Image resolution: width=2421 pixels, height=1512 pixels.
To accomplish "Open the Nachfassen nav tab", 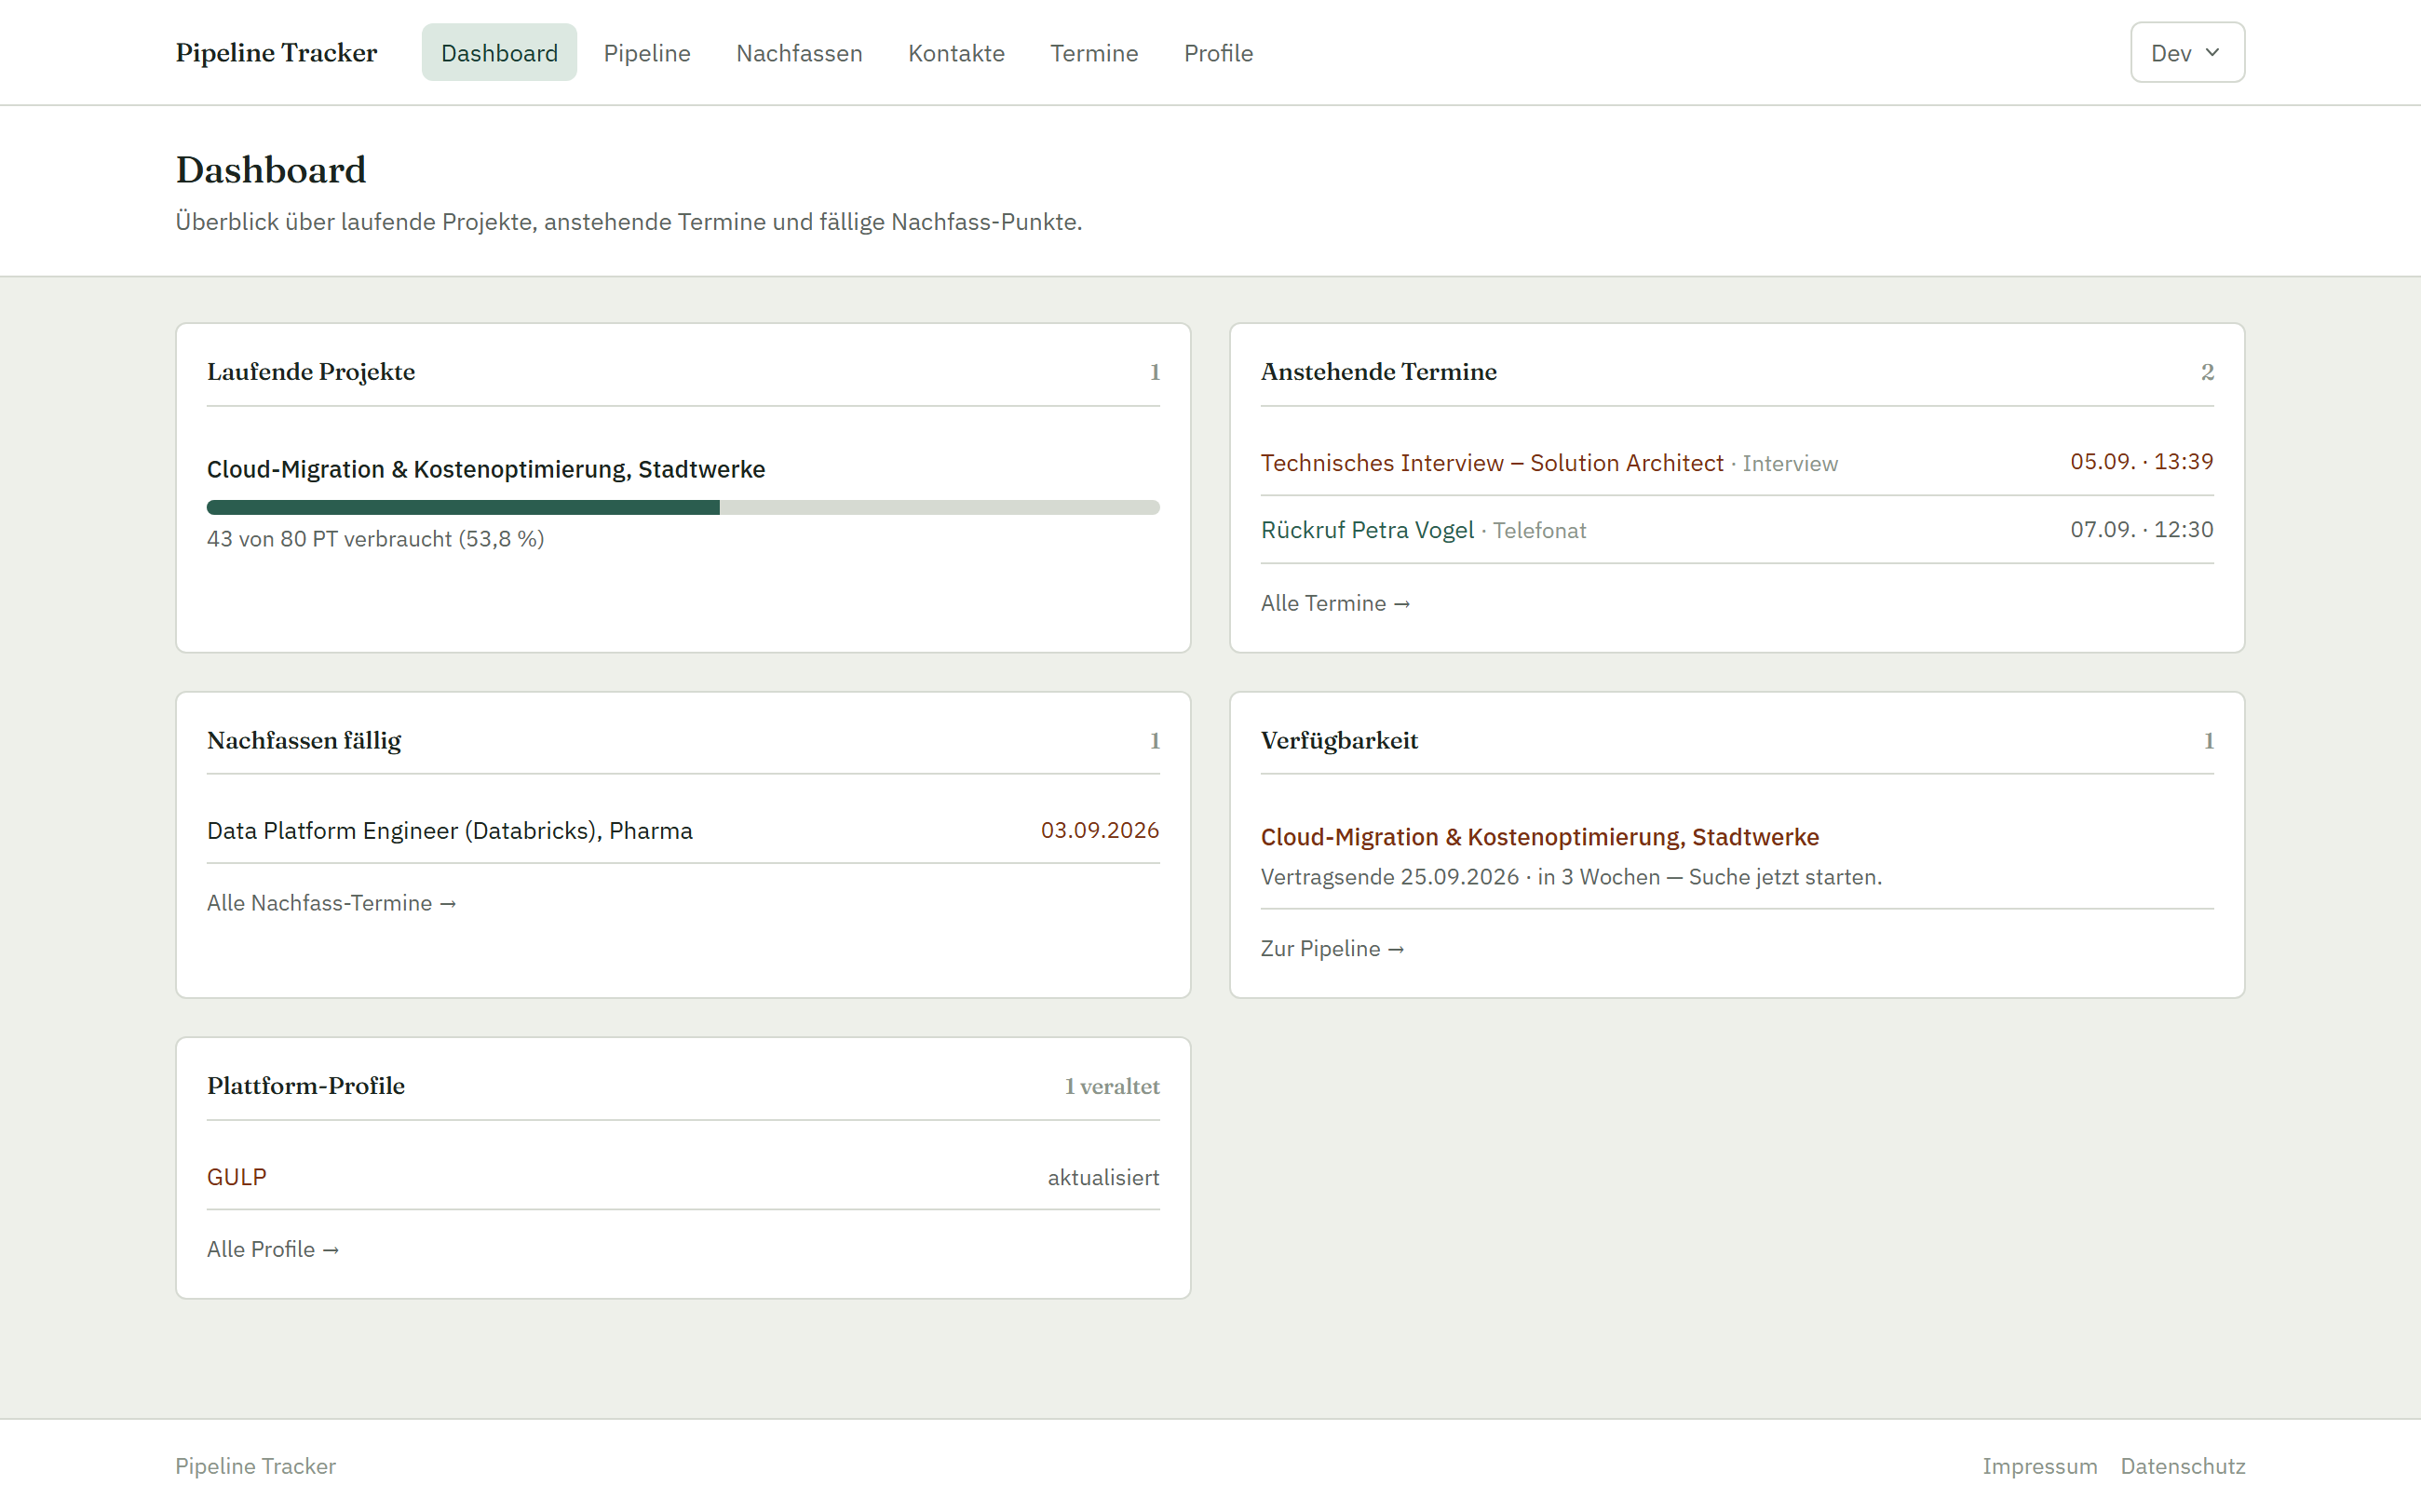I will pos(799,52).
